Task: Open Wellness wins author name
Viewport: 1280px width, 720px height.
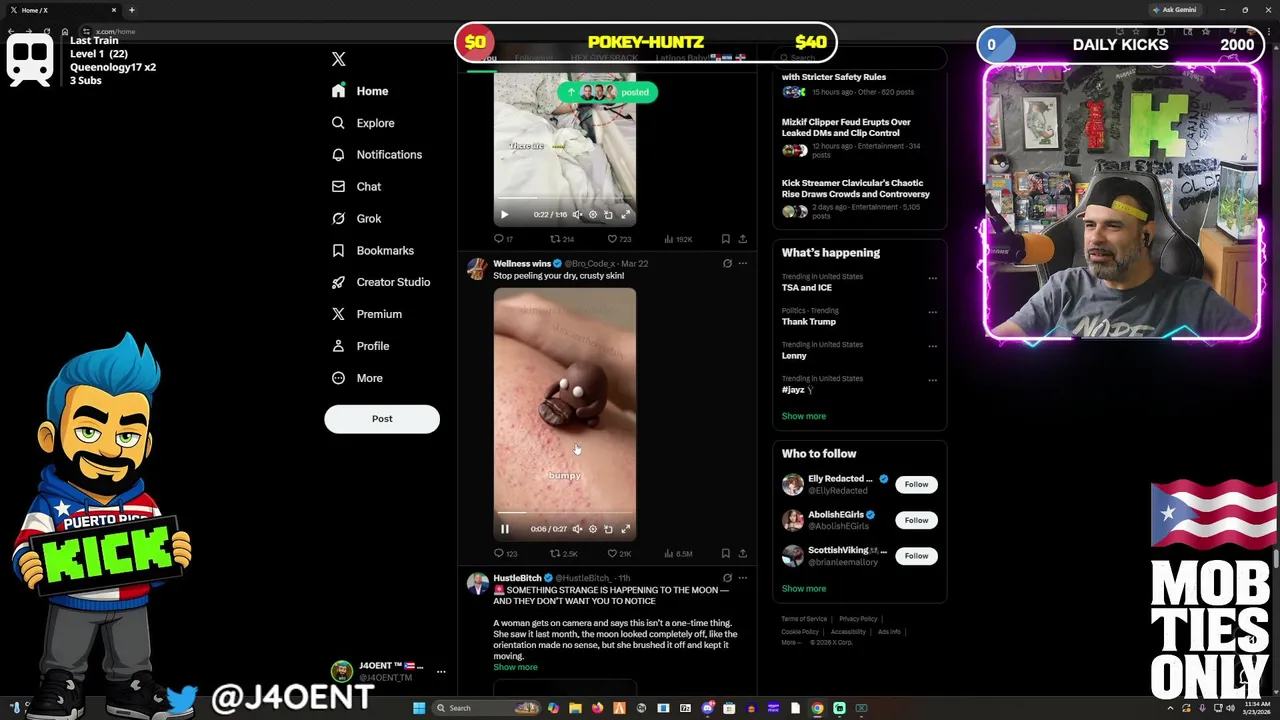Action: pyautogui.click(x=521, y=264)
